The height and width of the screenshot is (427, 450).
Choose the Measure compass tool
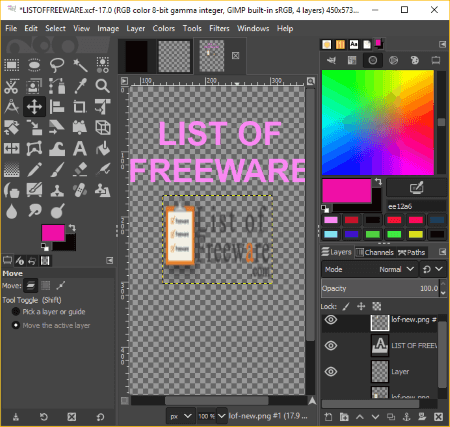click(x=12, y=107)
